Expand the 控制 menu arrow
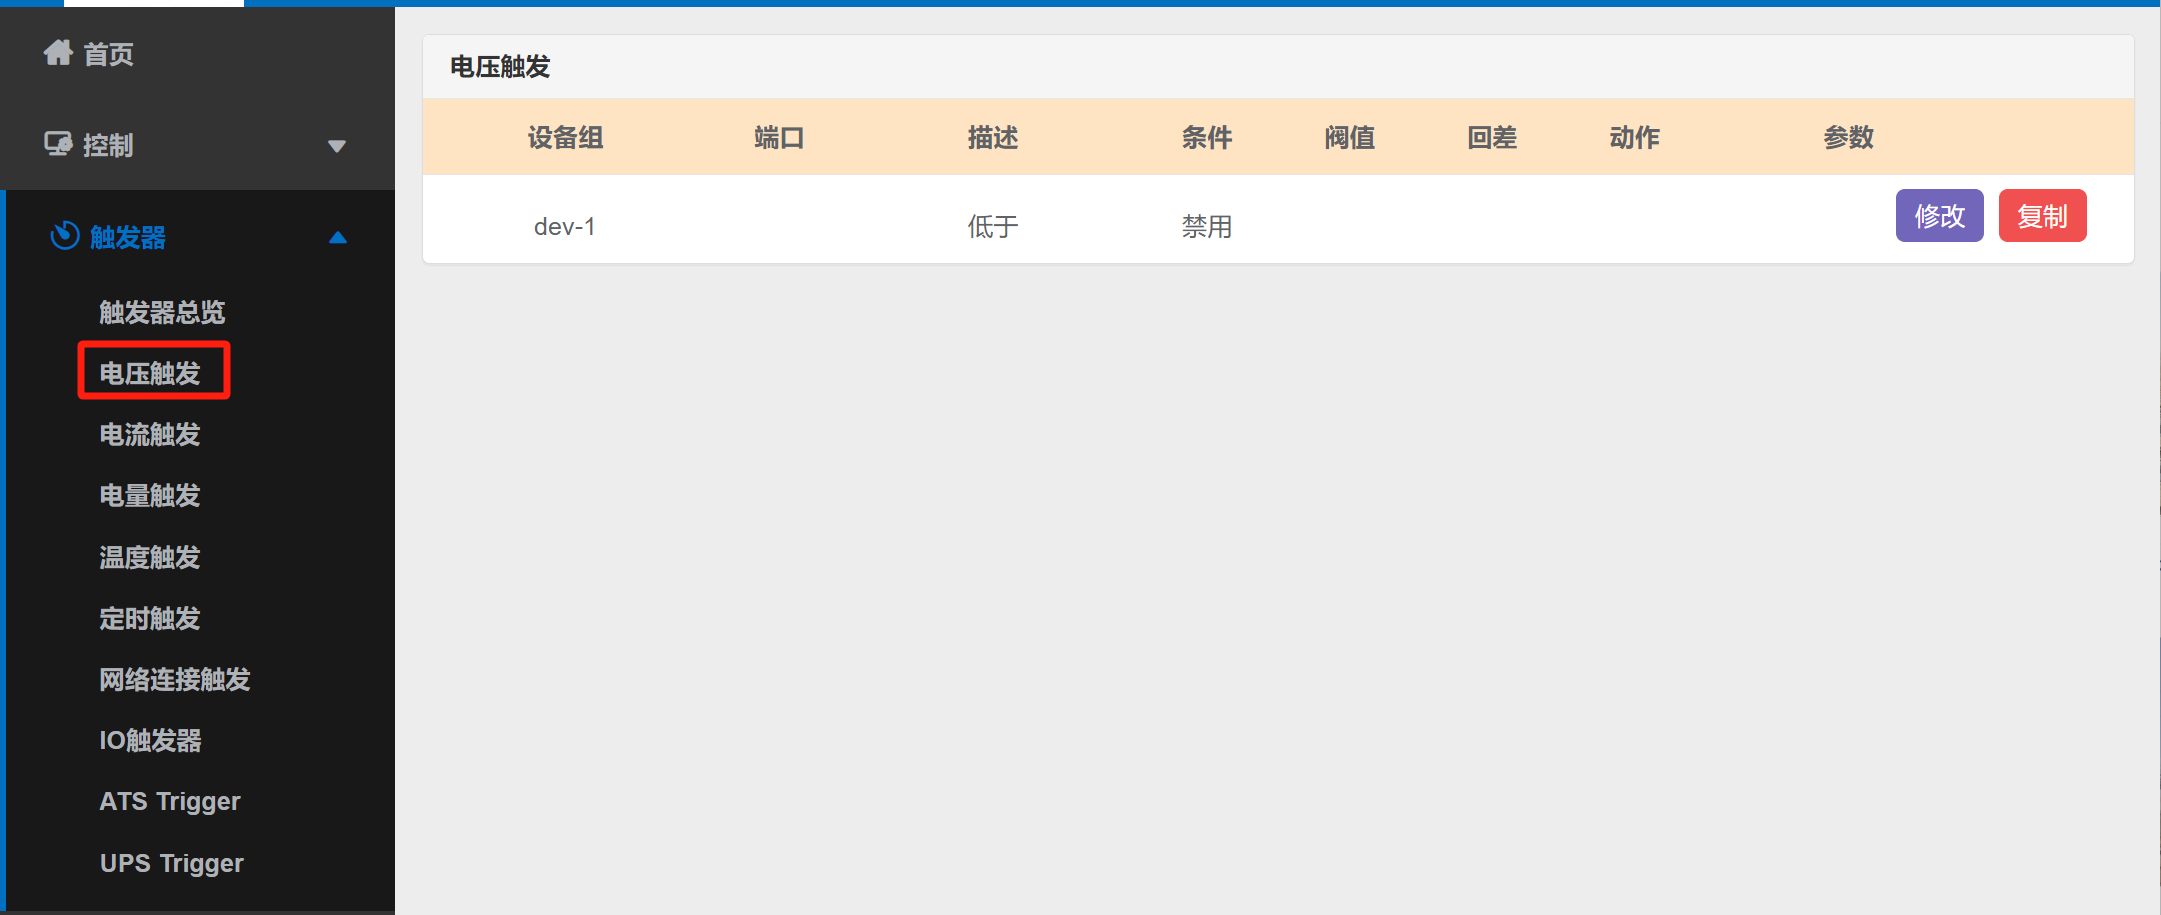 (337, 146)
